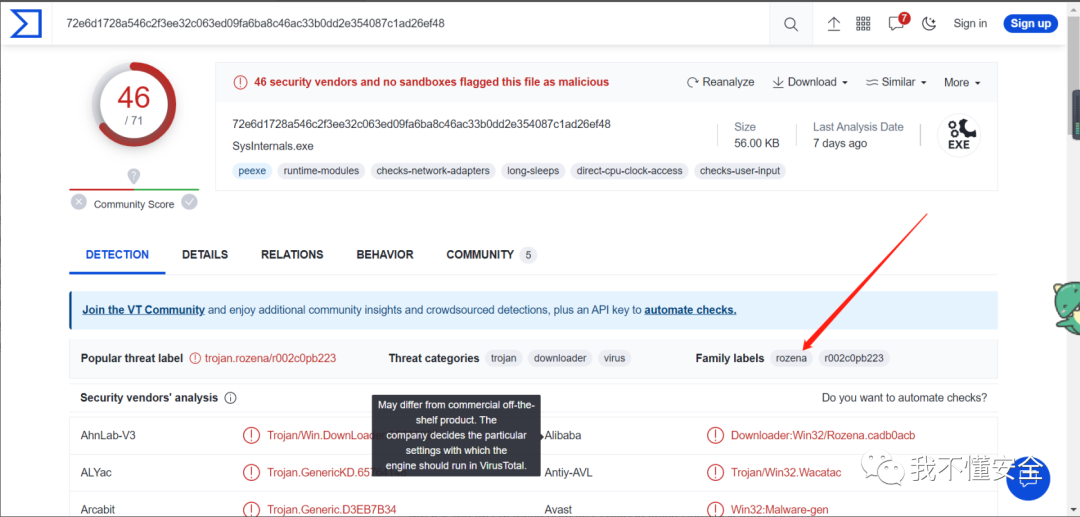The height and width of the screenshot is (517, 1080).
Task: Click the popular threat label alert icon
Action: pos(195,358)
